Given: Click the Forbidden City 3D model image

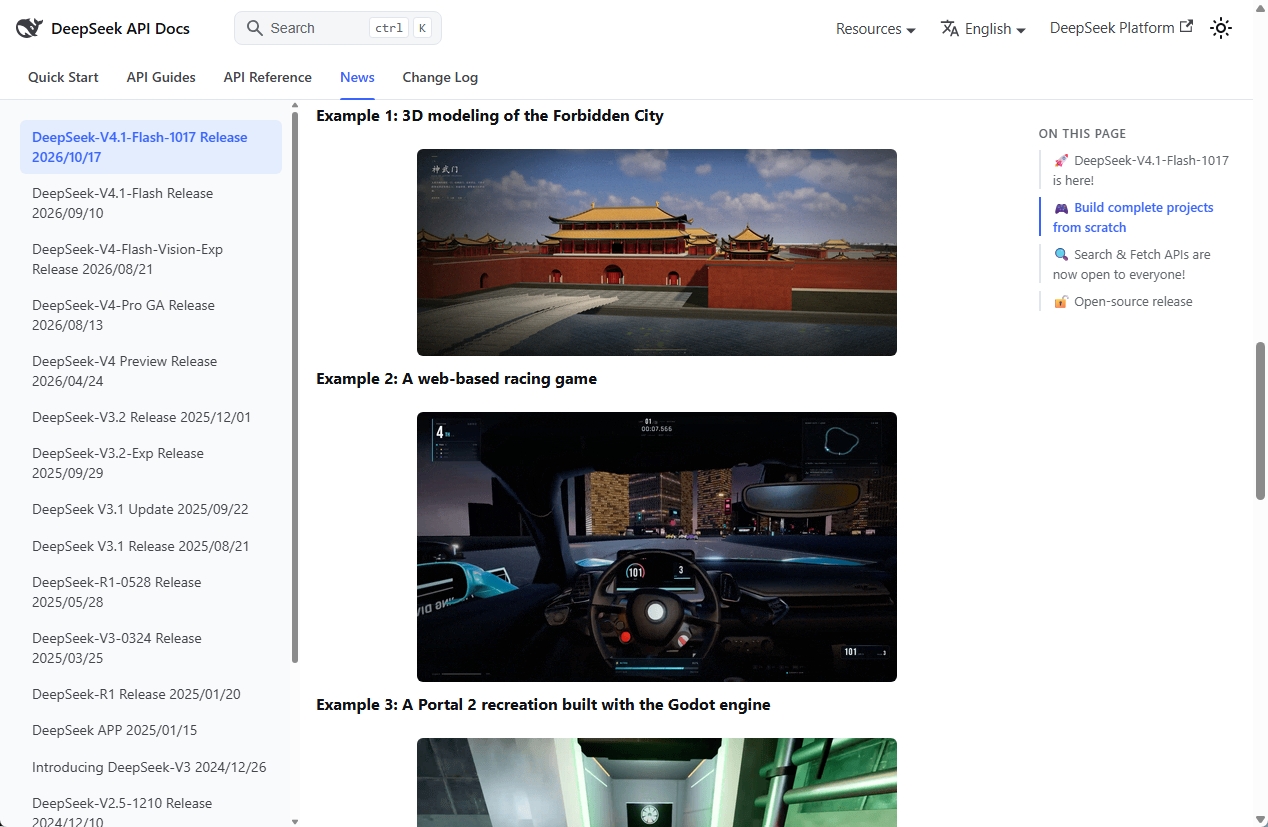Looking at the screenshot, I should [x=657, y=252].
